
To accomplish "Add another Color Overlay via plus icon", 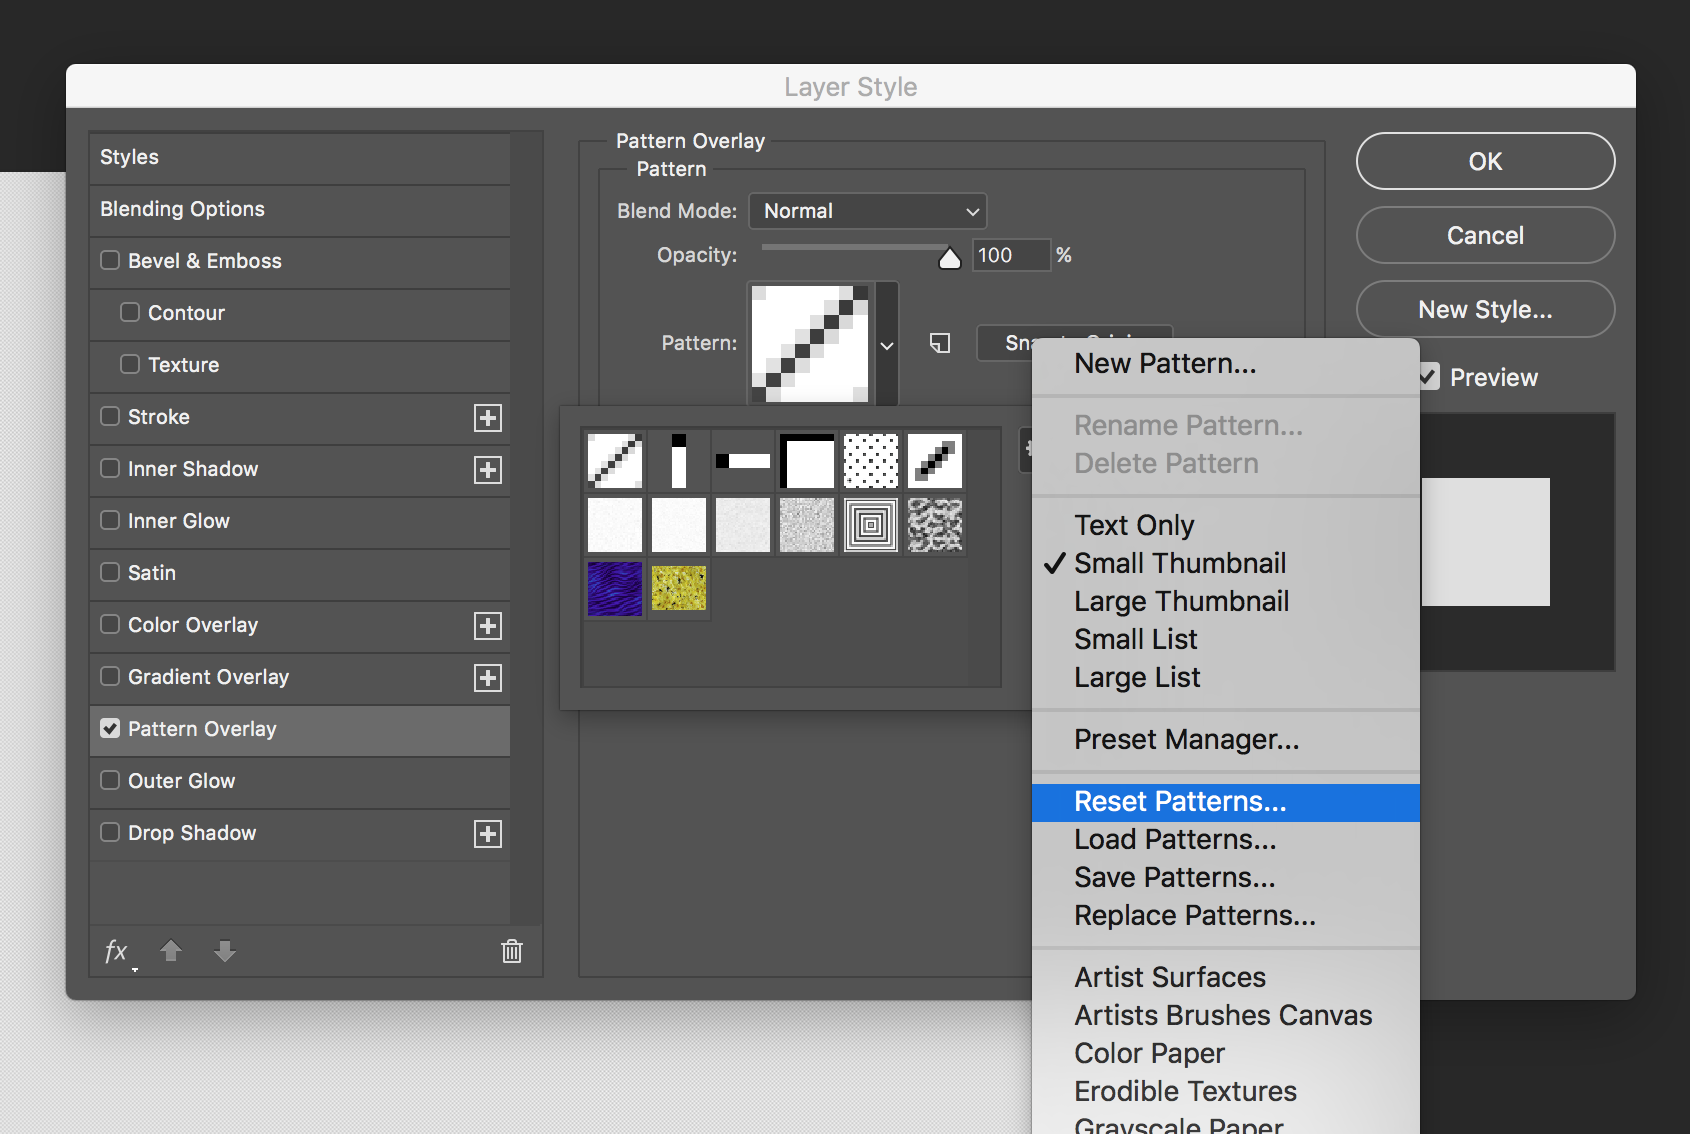I will point(488,626).
